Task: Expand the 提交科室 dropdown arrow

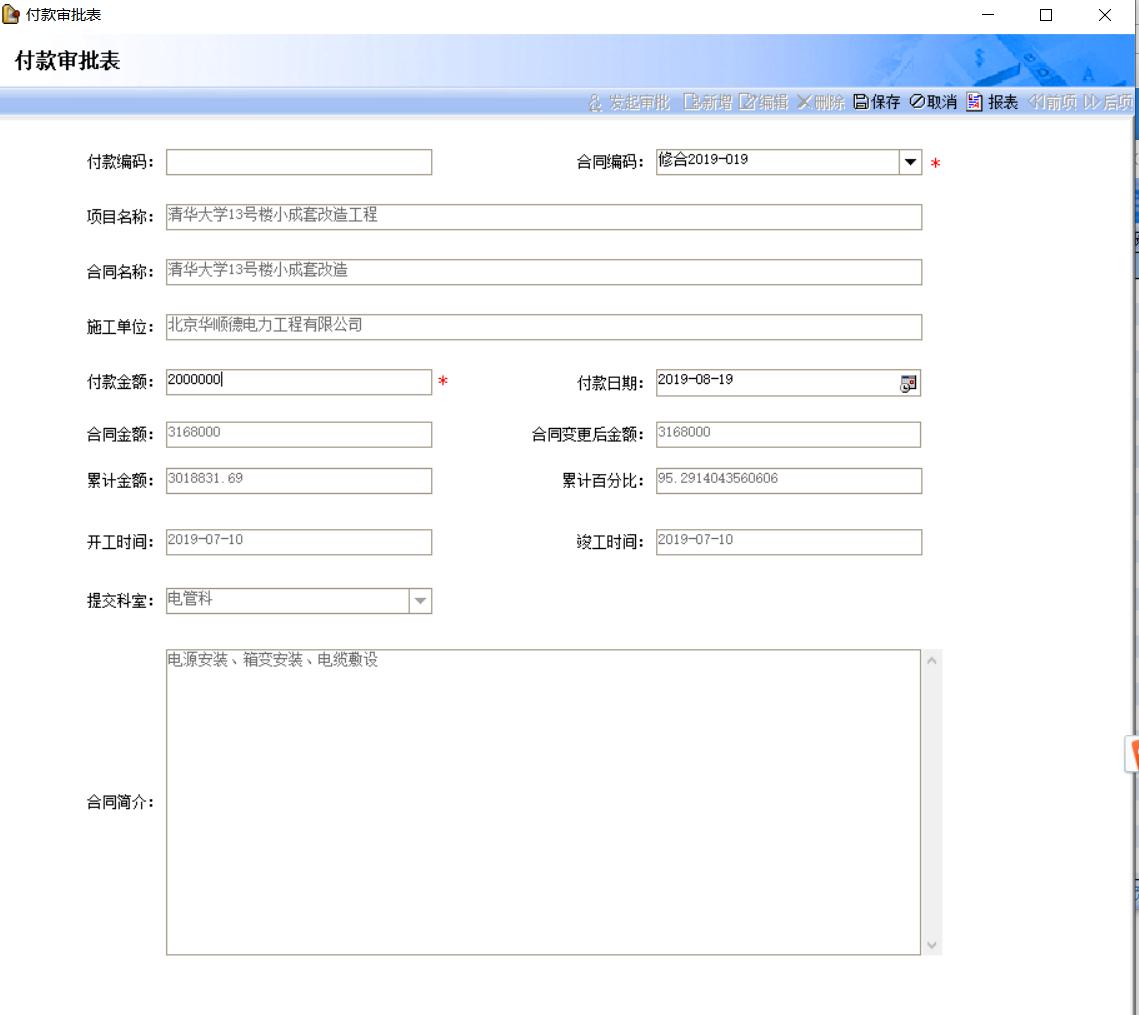Action: click(x=421, y=601)
